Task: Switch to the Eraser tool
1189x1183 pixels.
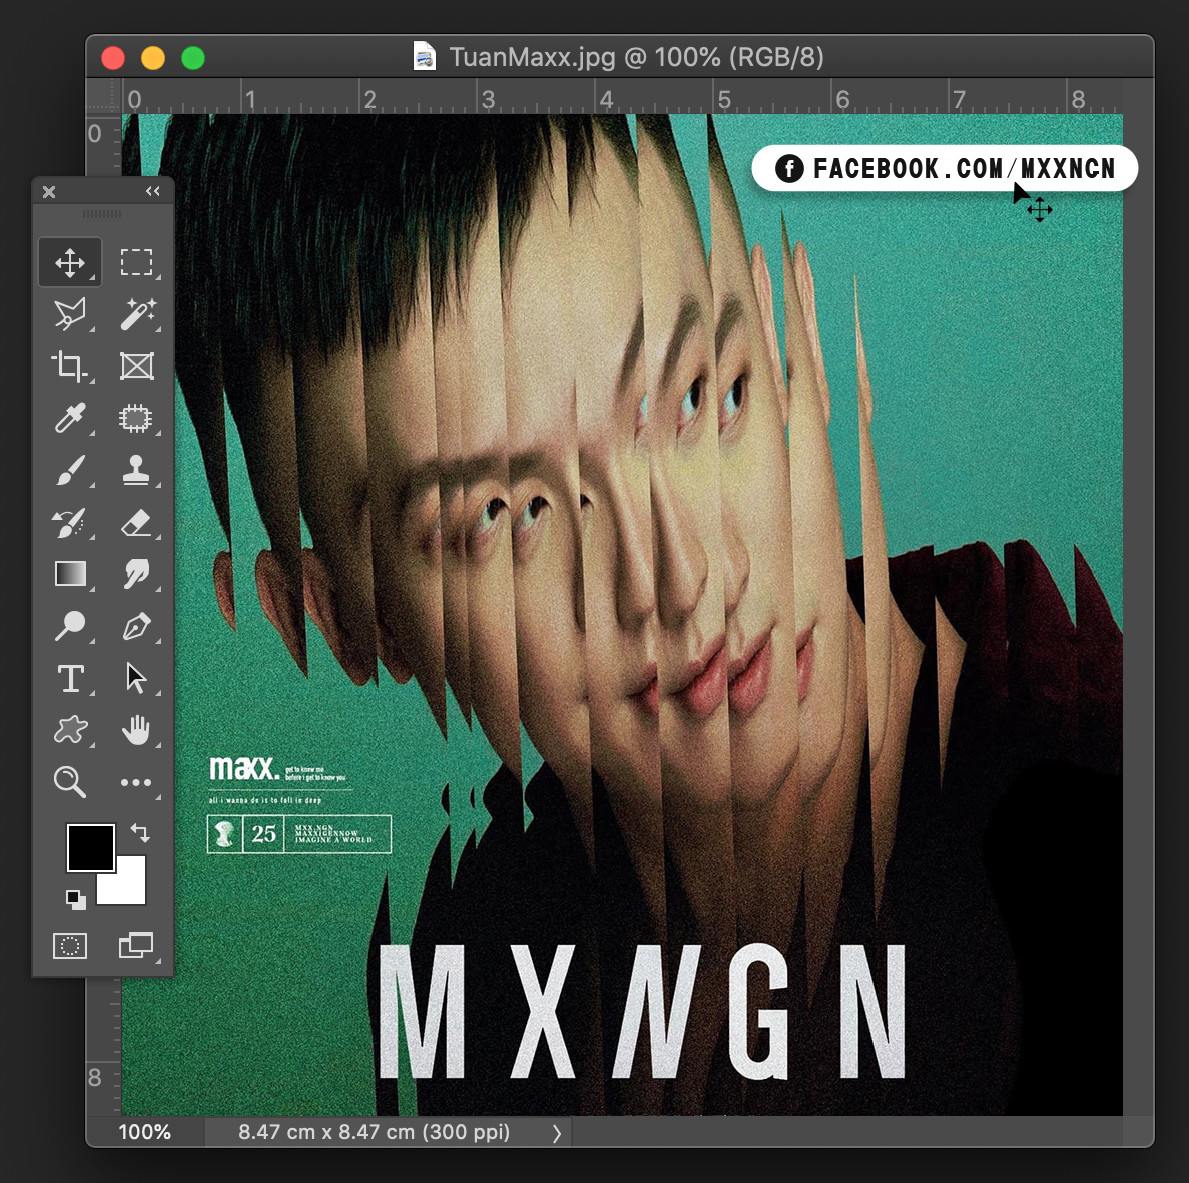Action: pos(136,522)
